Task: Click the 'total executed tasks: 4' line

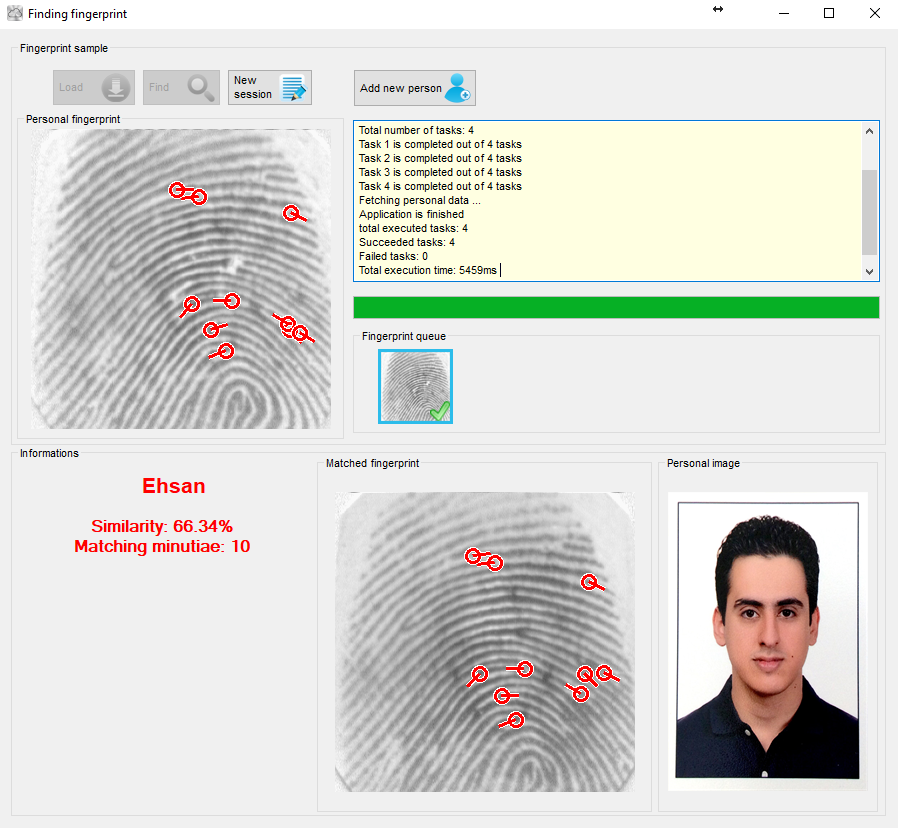Action: (413, 228)
